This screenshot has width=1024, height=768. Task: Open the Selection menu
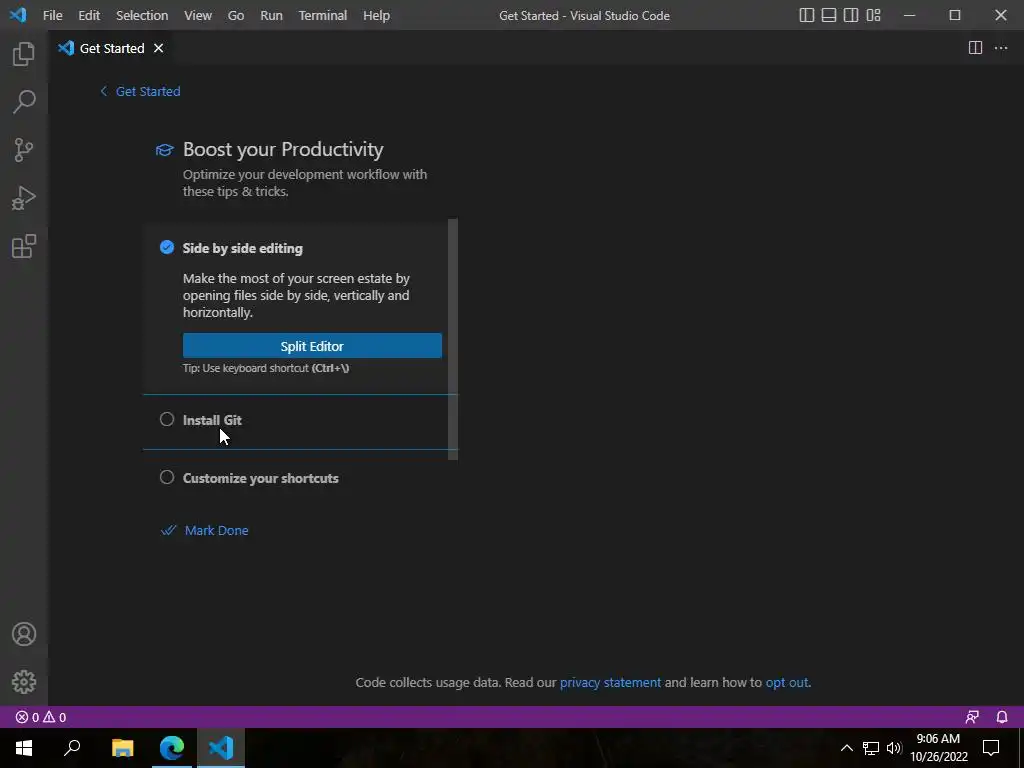pyautogui.click(x=142, y=15)
